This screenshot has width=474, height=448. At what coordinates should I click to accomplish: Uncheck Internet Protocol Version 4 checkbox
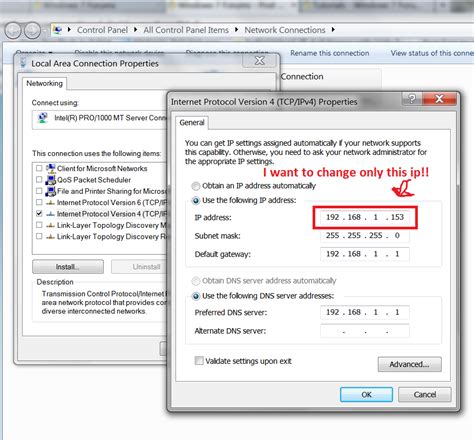tap(39, 213)
